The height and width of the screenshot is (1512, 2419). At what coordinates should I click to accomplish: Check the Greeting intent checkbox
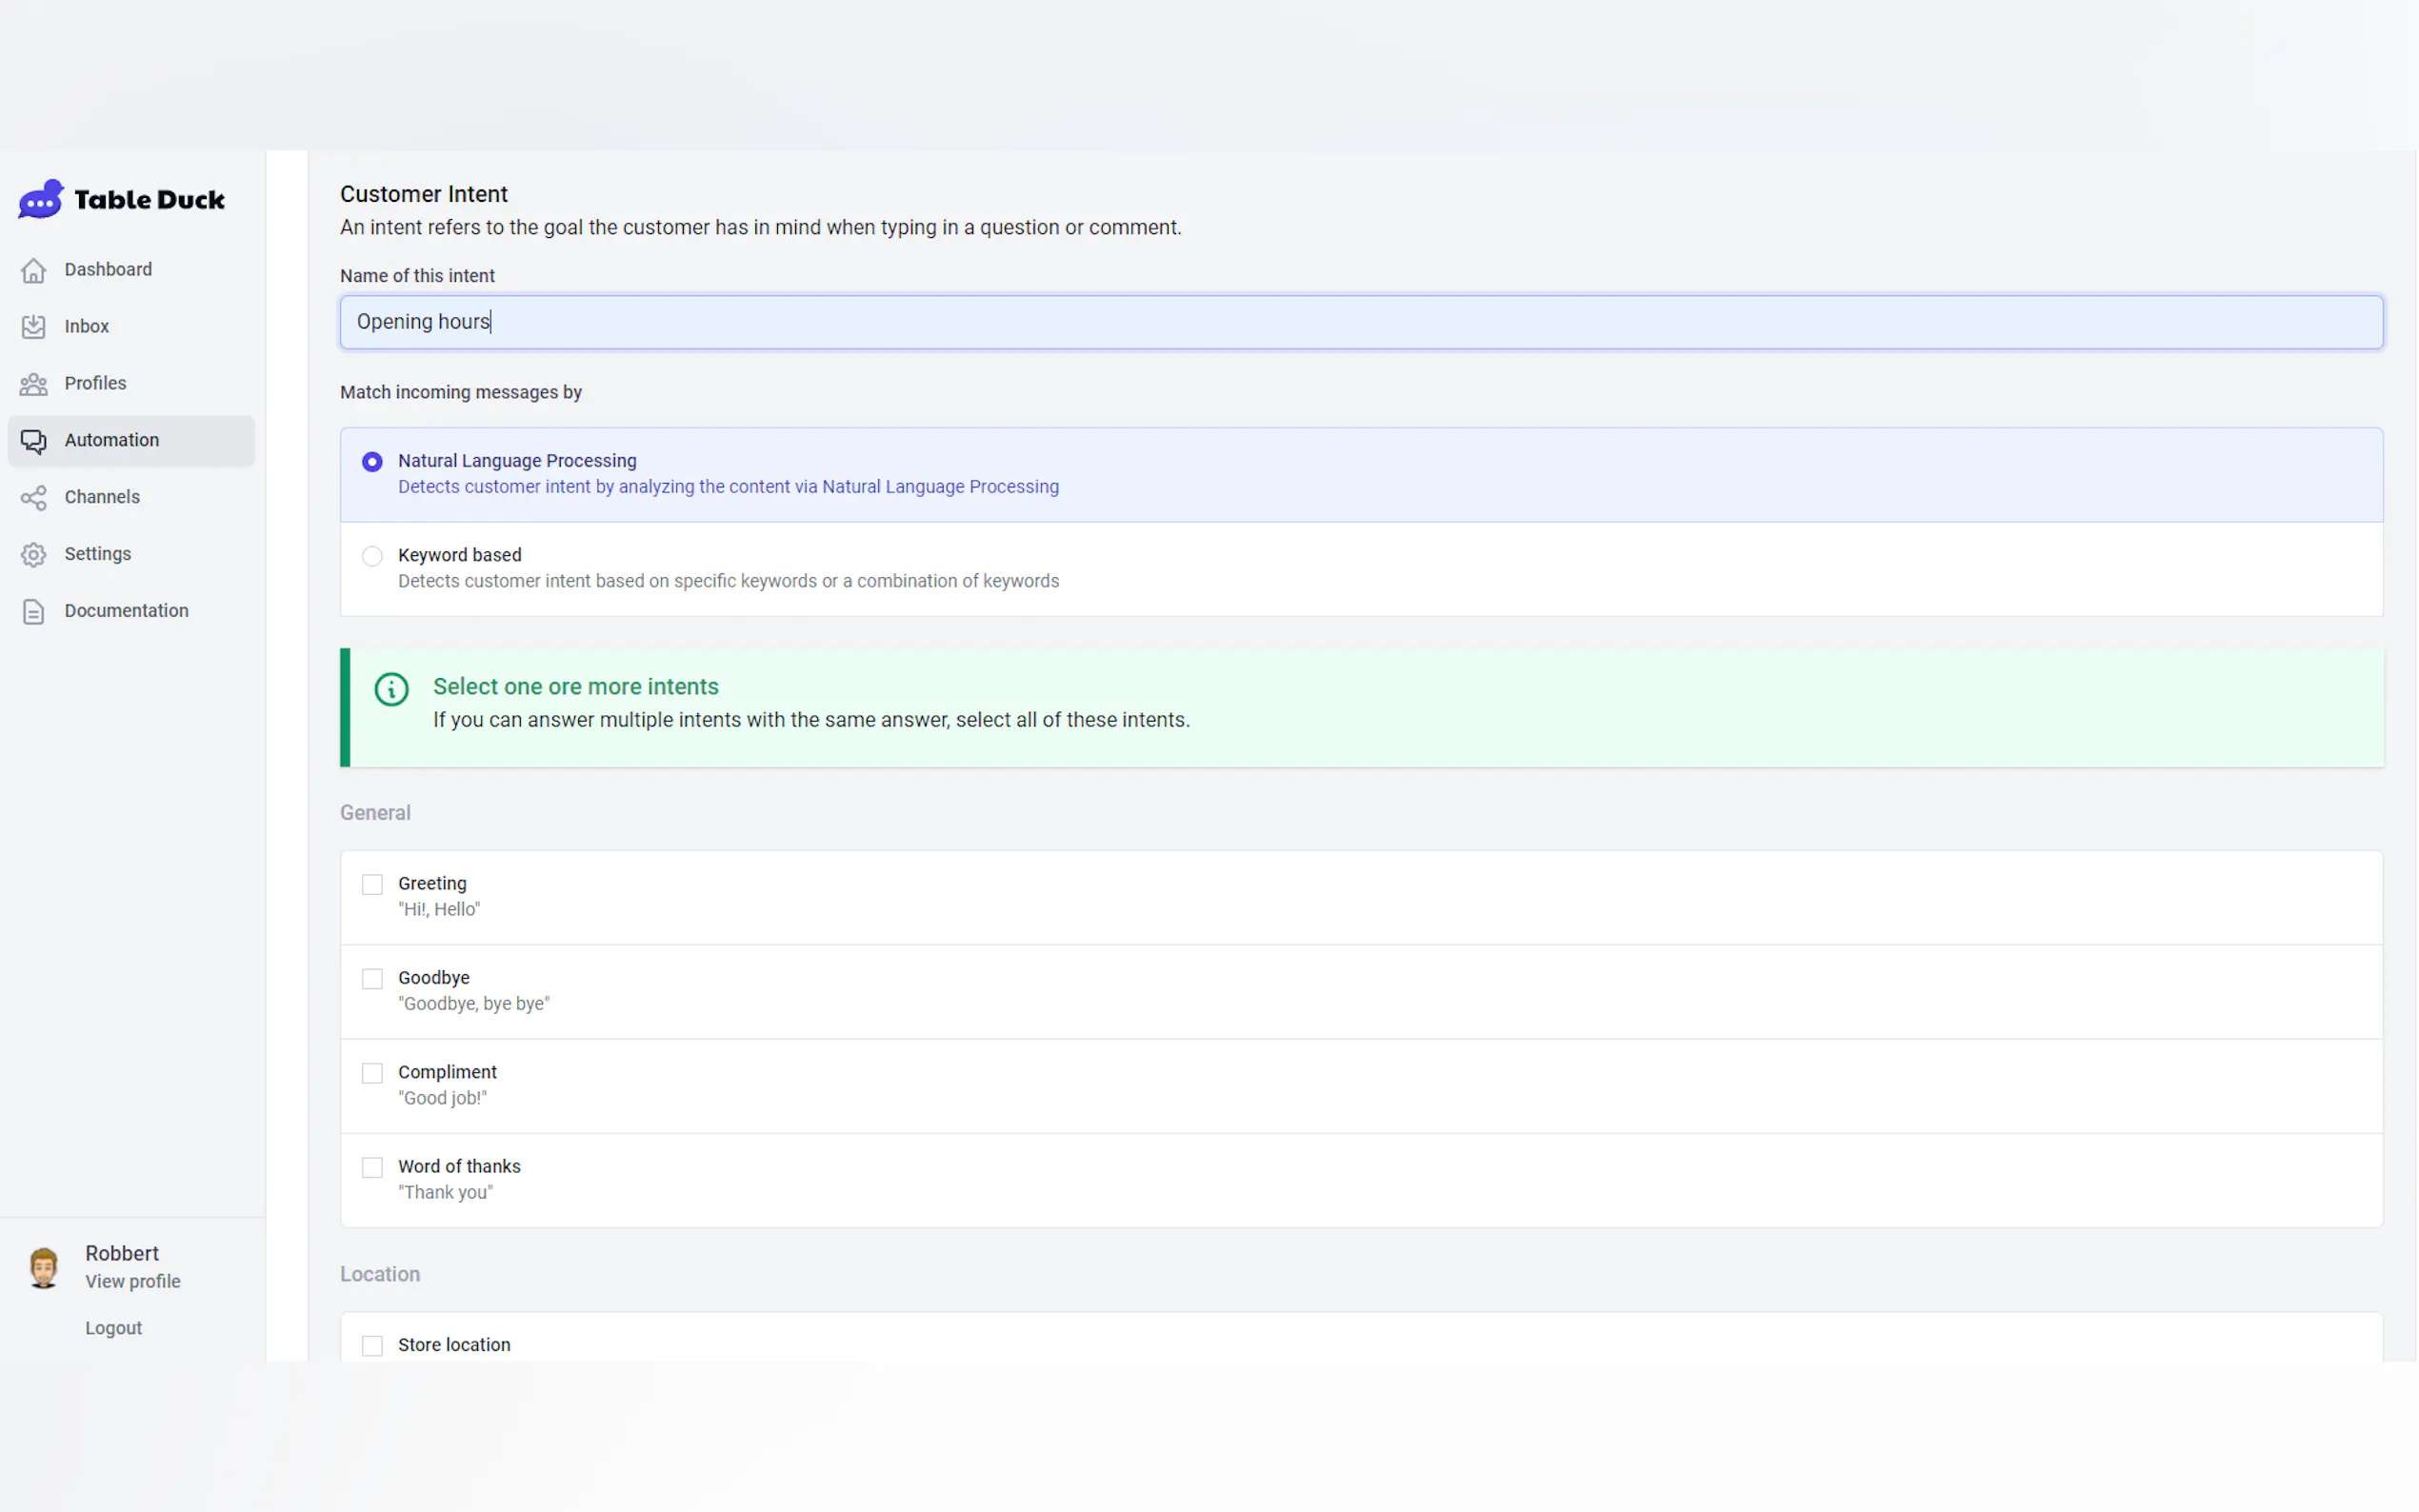[372, 884]
